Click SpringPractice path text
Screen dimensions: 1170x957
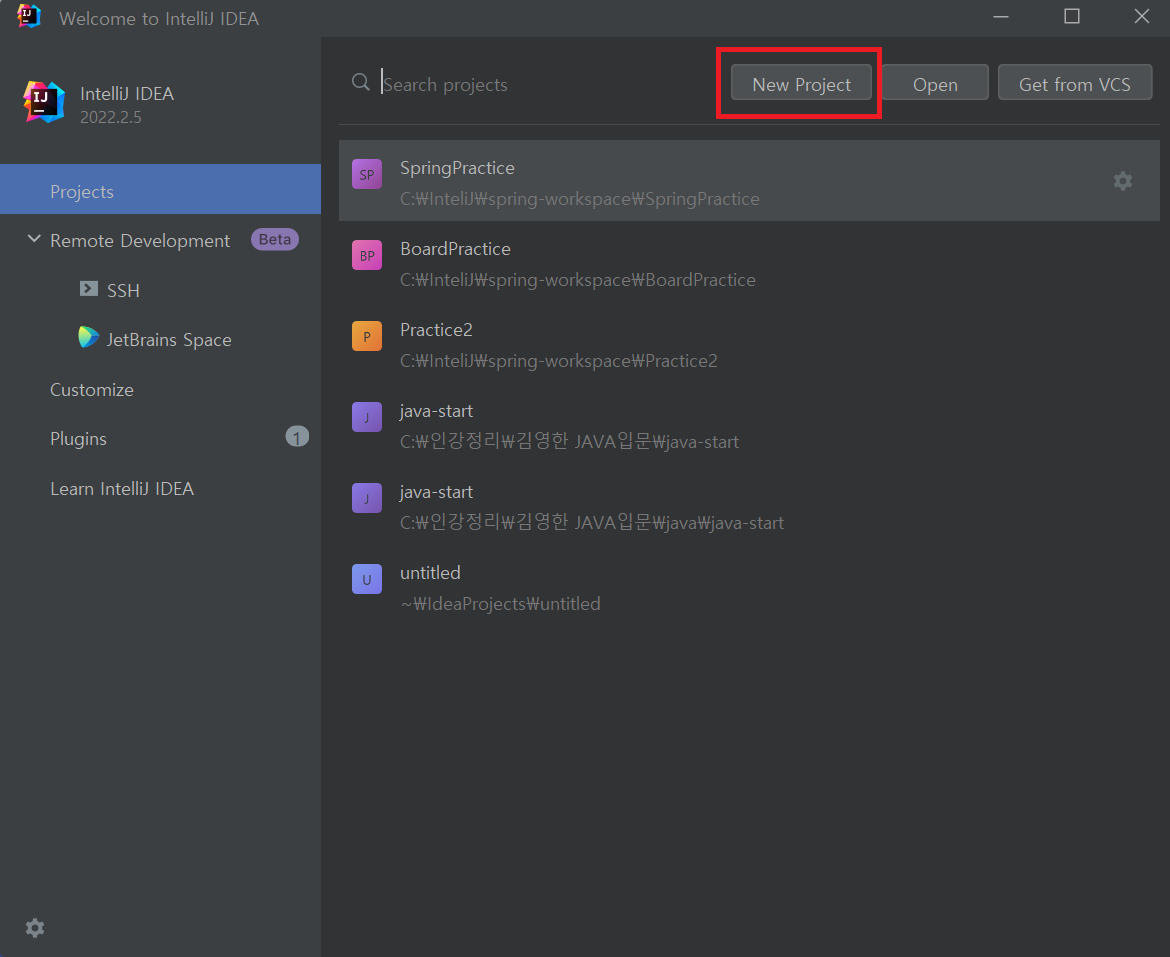[x=580, y=199]
